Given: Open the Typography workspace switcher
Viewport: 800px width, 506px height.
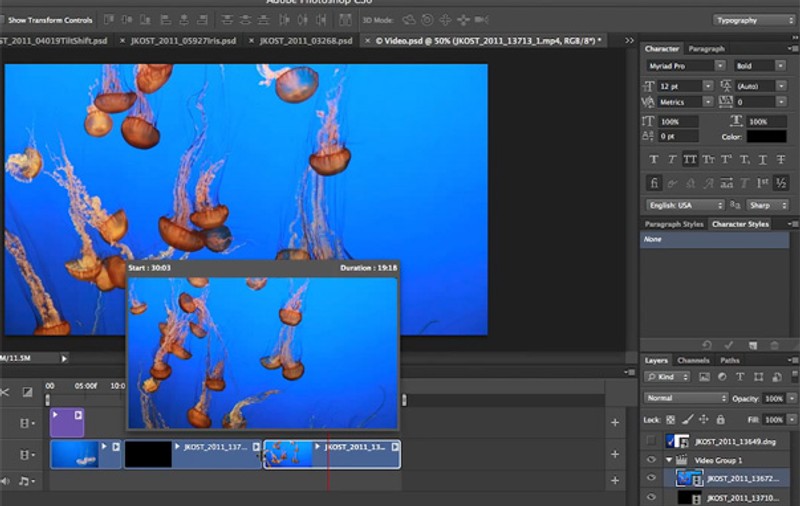Looking at the screenshot, I should pyautogui.click(x=754, y=20).
